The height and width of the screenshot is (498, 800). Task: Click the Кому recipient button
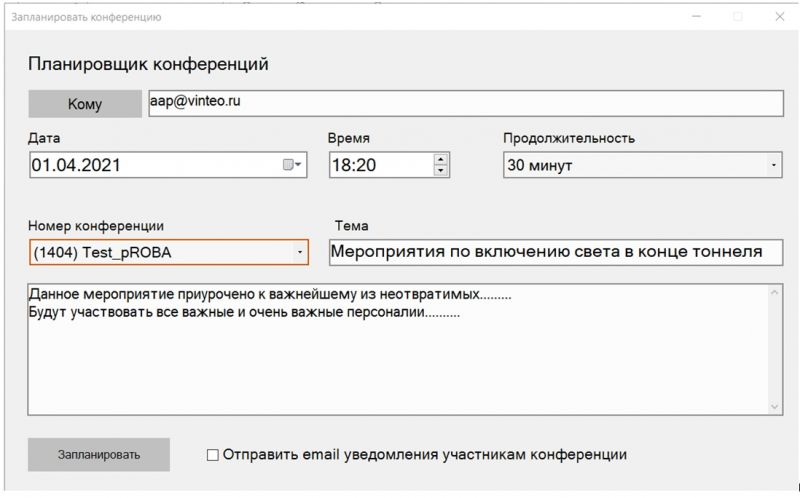pyautogui.click(x=85, y=104)
